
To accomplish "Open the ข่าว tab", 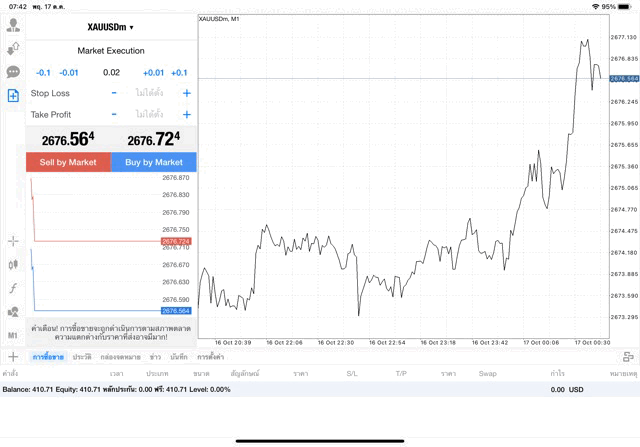I will tap(155, 356).
